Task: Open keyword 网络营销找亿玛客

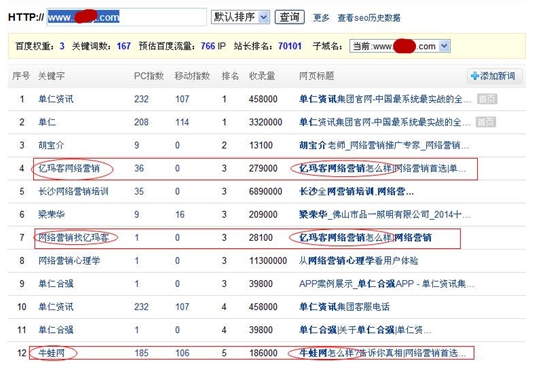Action: click(x=73, y=237)
